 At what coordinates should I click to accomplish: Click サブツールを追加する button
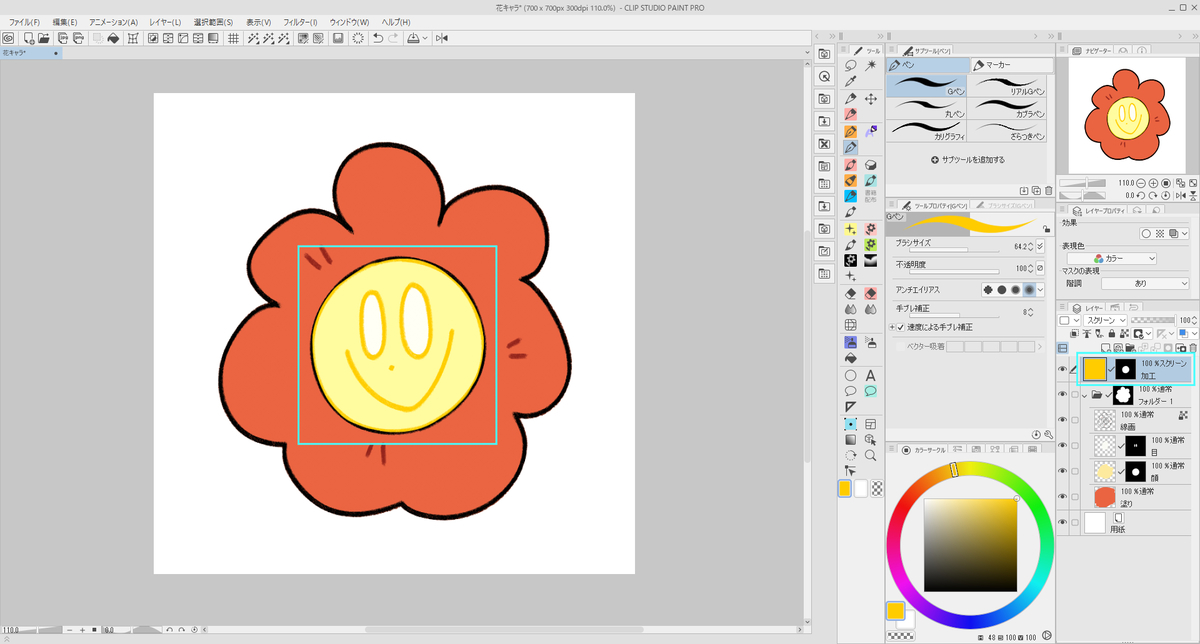coord(968,160)
